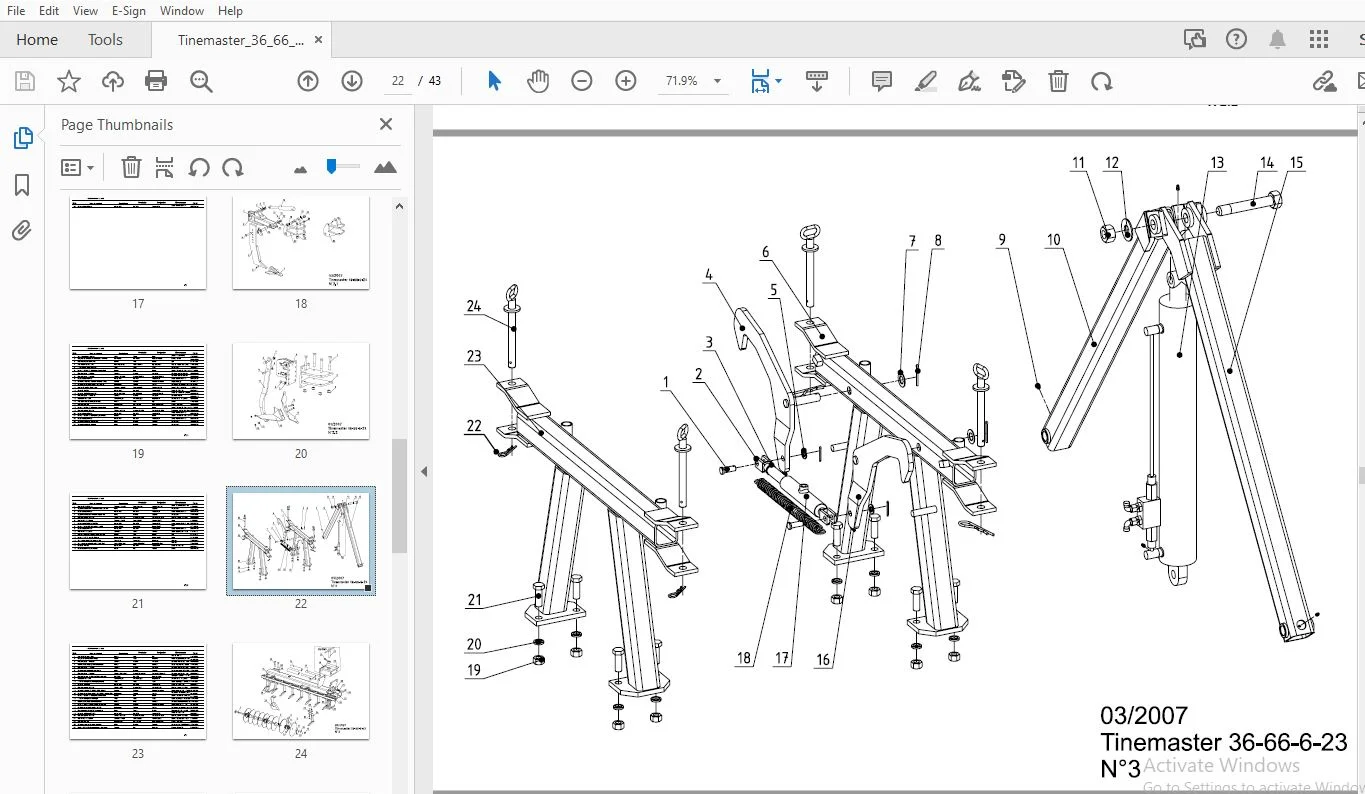This screenshot has height=794, width=1365.
Task: Open the notifications bell
Action: 1277,40
